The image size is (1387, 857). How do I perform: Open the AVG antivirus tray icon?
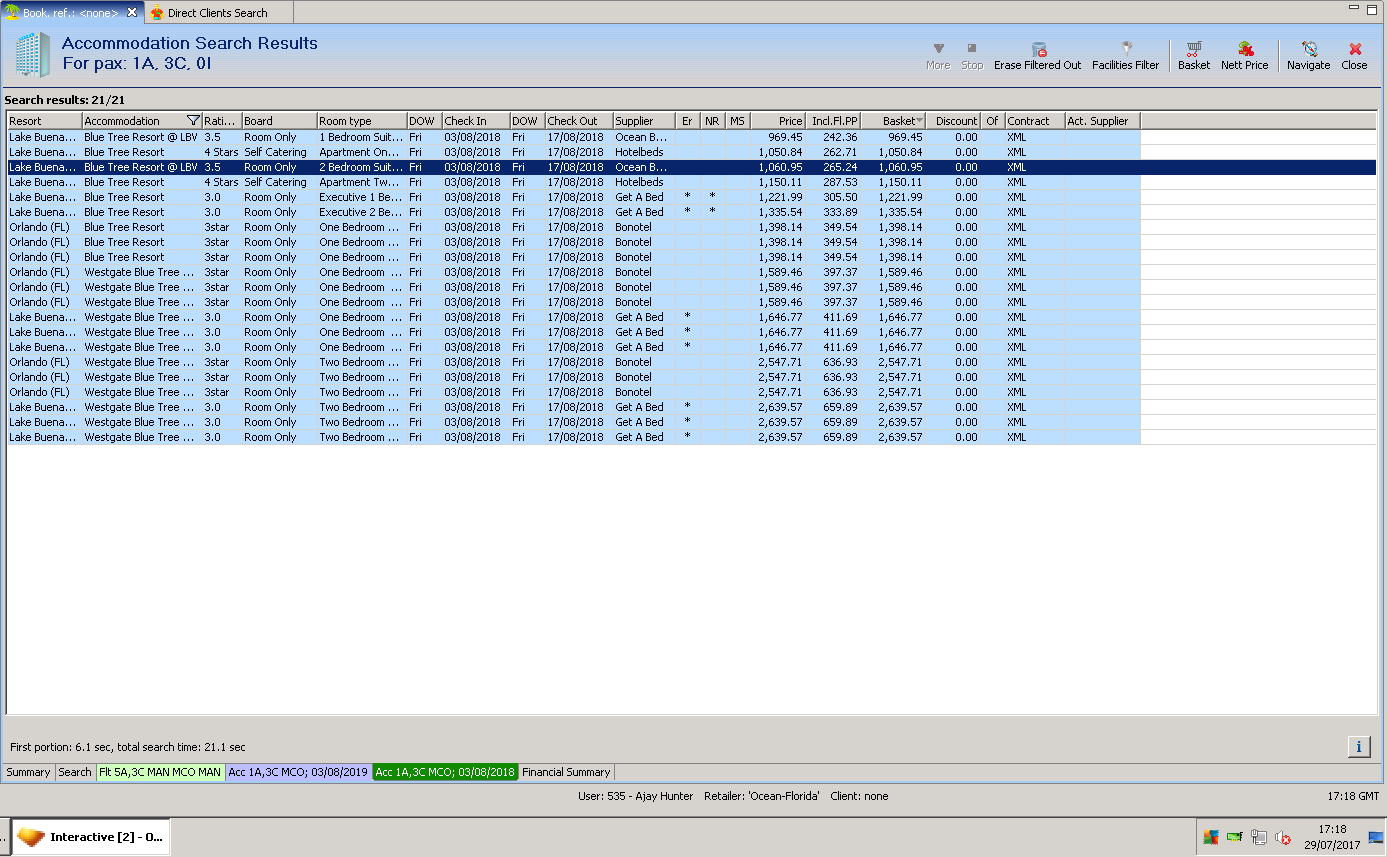pos(1211,838)
